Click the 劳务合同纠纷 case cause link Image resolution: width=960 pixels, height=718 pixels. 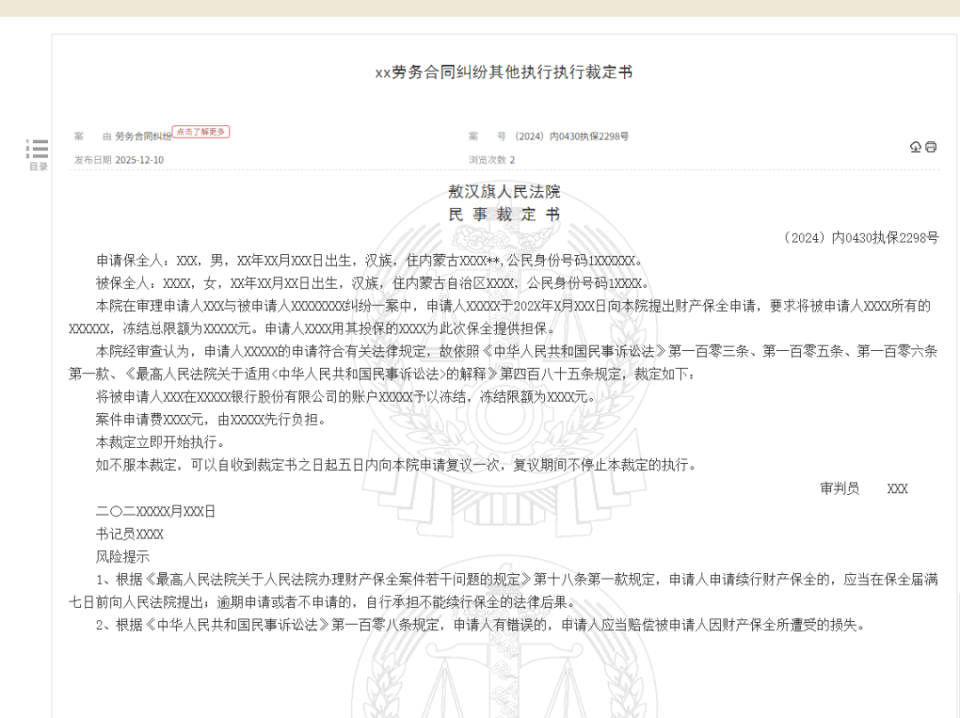(x=141, y=134)
